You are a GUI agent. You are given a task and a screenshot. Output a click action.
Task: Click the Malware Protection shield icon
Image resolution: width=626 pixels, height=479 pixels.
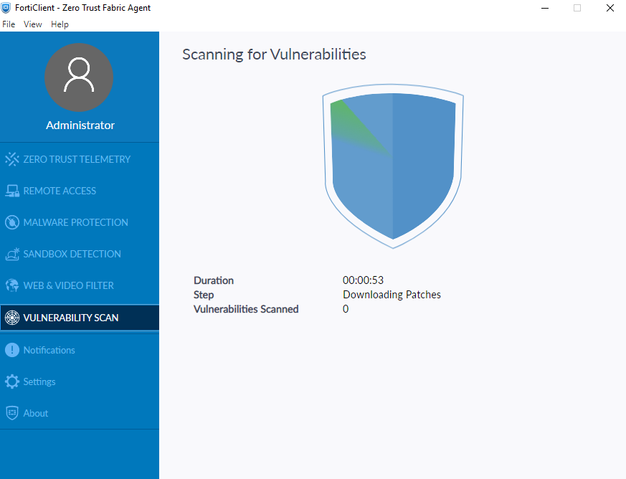point(12,222)
